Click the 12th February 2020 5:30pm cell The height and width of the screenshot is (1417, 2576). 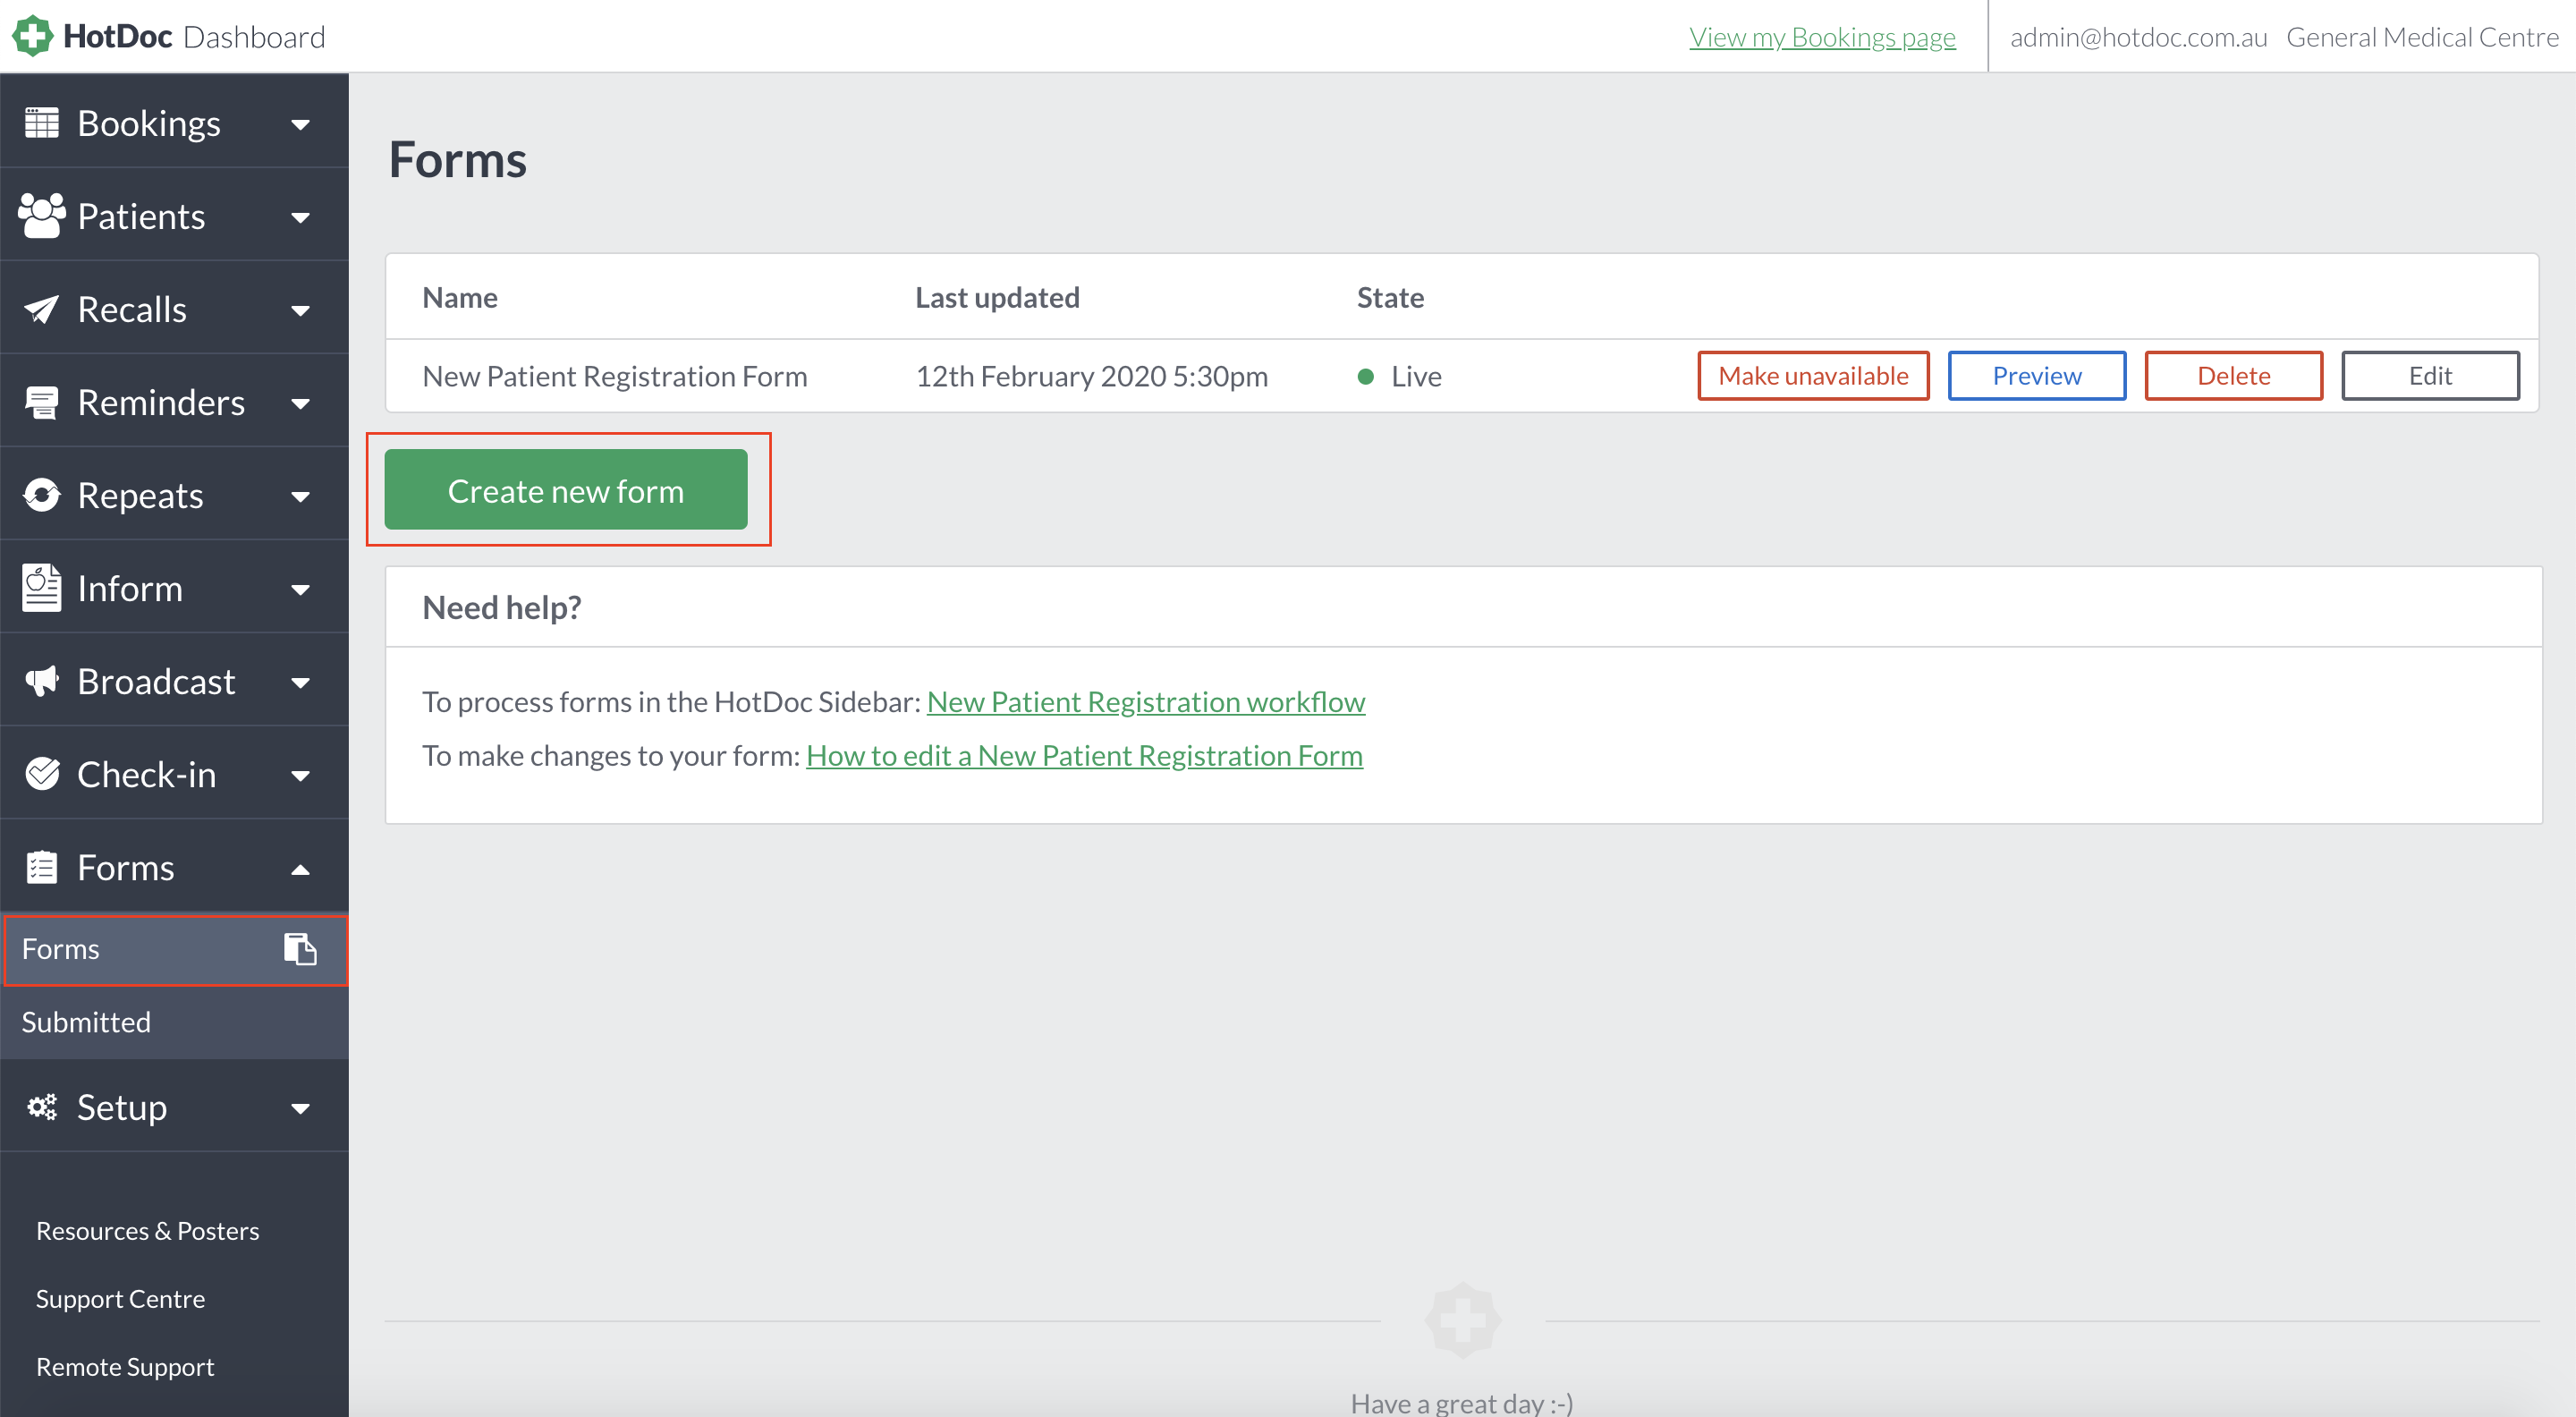(x=1092, y=376)
